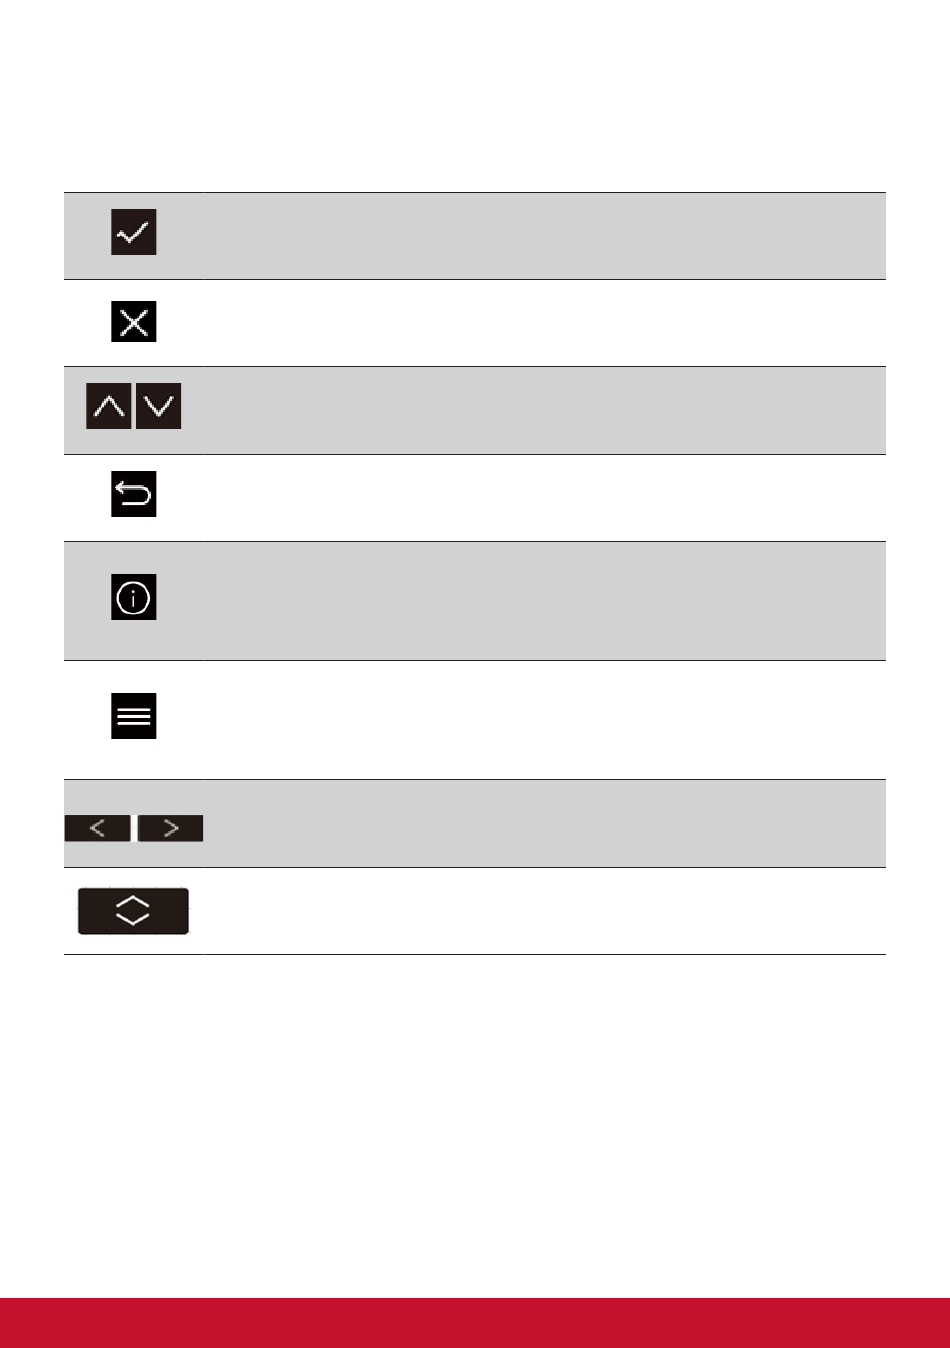Select the white cell beside the X icon
This screenshot has height=1348, width=950.
pos(544,323)
